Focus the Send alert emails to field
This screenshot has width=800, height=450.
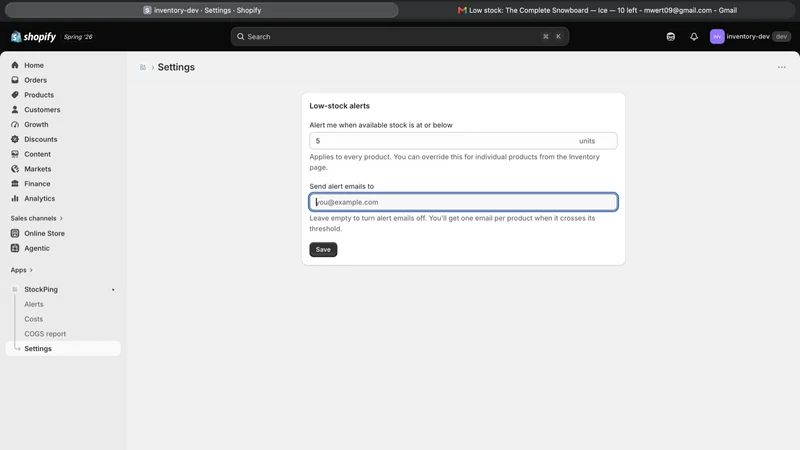coord(463,202)
